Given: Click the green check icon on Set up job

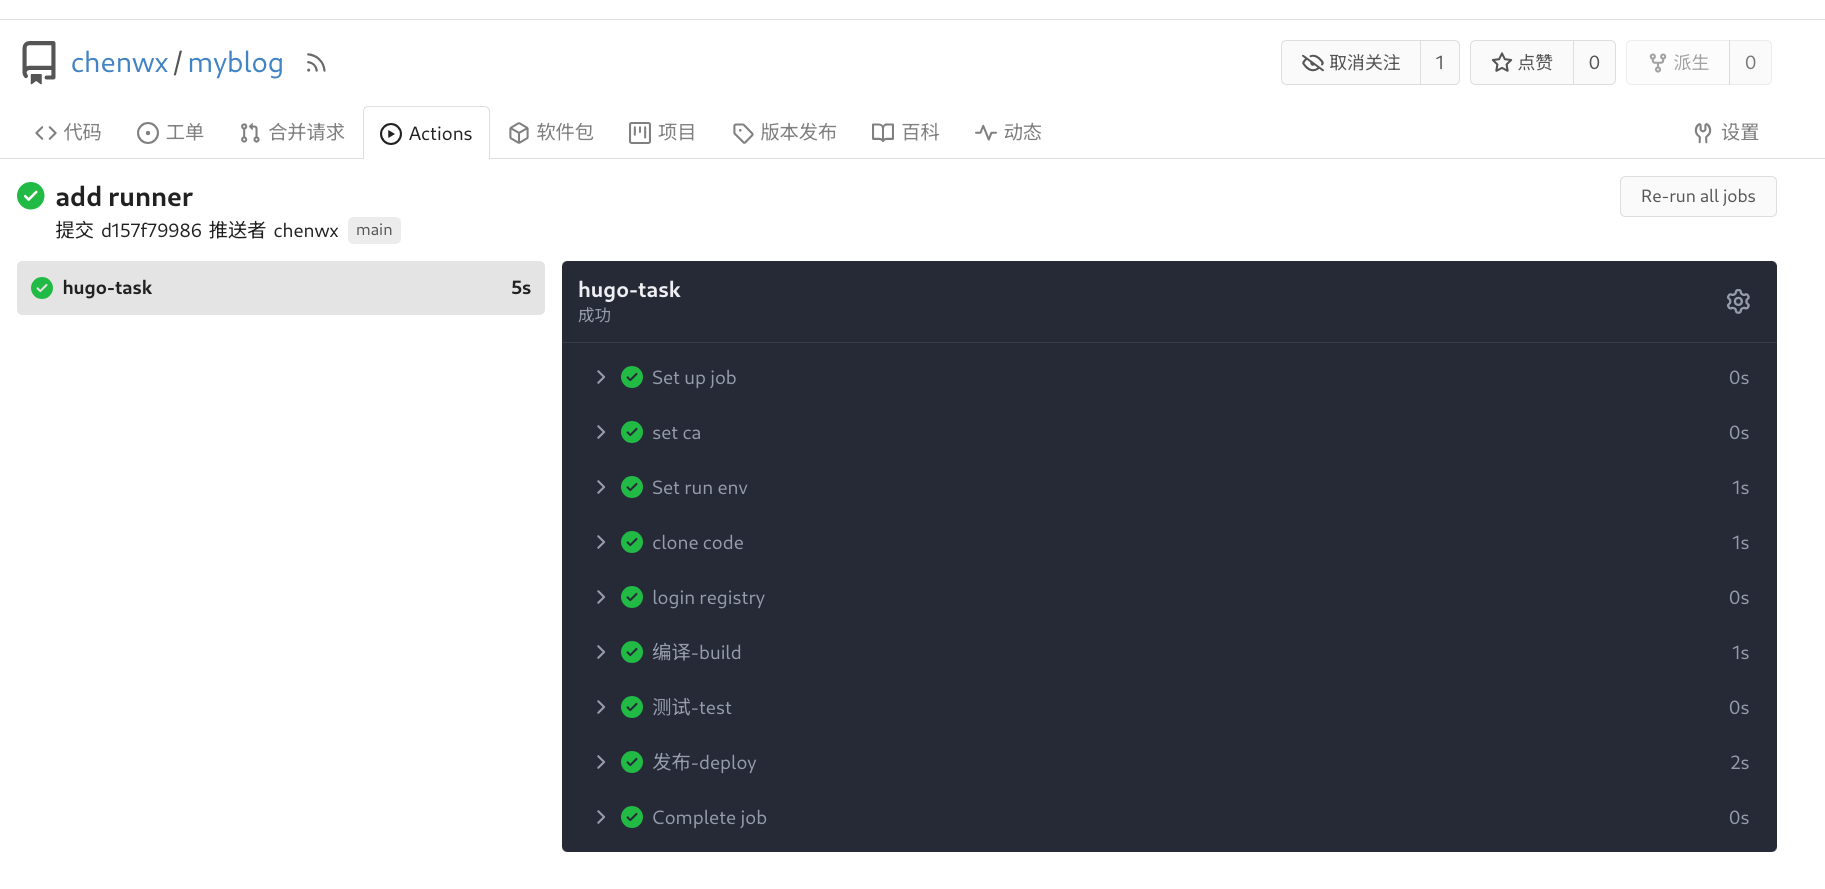Looking at the screenshot, I should pos(632,377).
